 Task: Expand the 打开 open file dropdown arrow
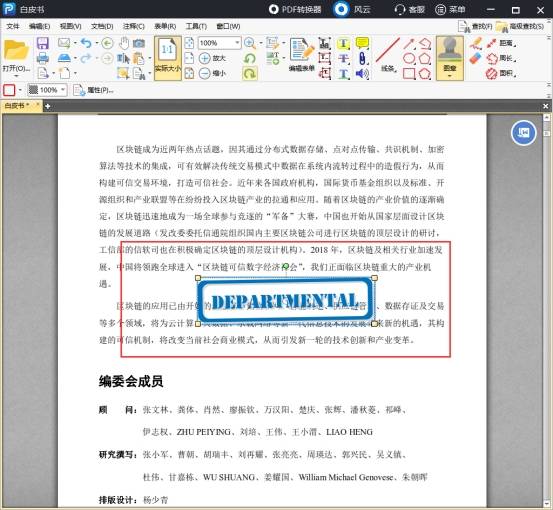click(x=16, y=76)
